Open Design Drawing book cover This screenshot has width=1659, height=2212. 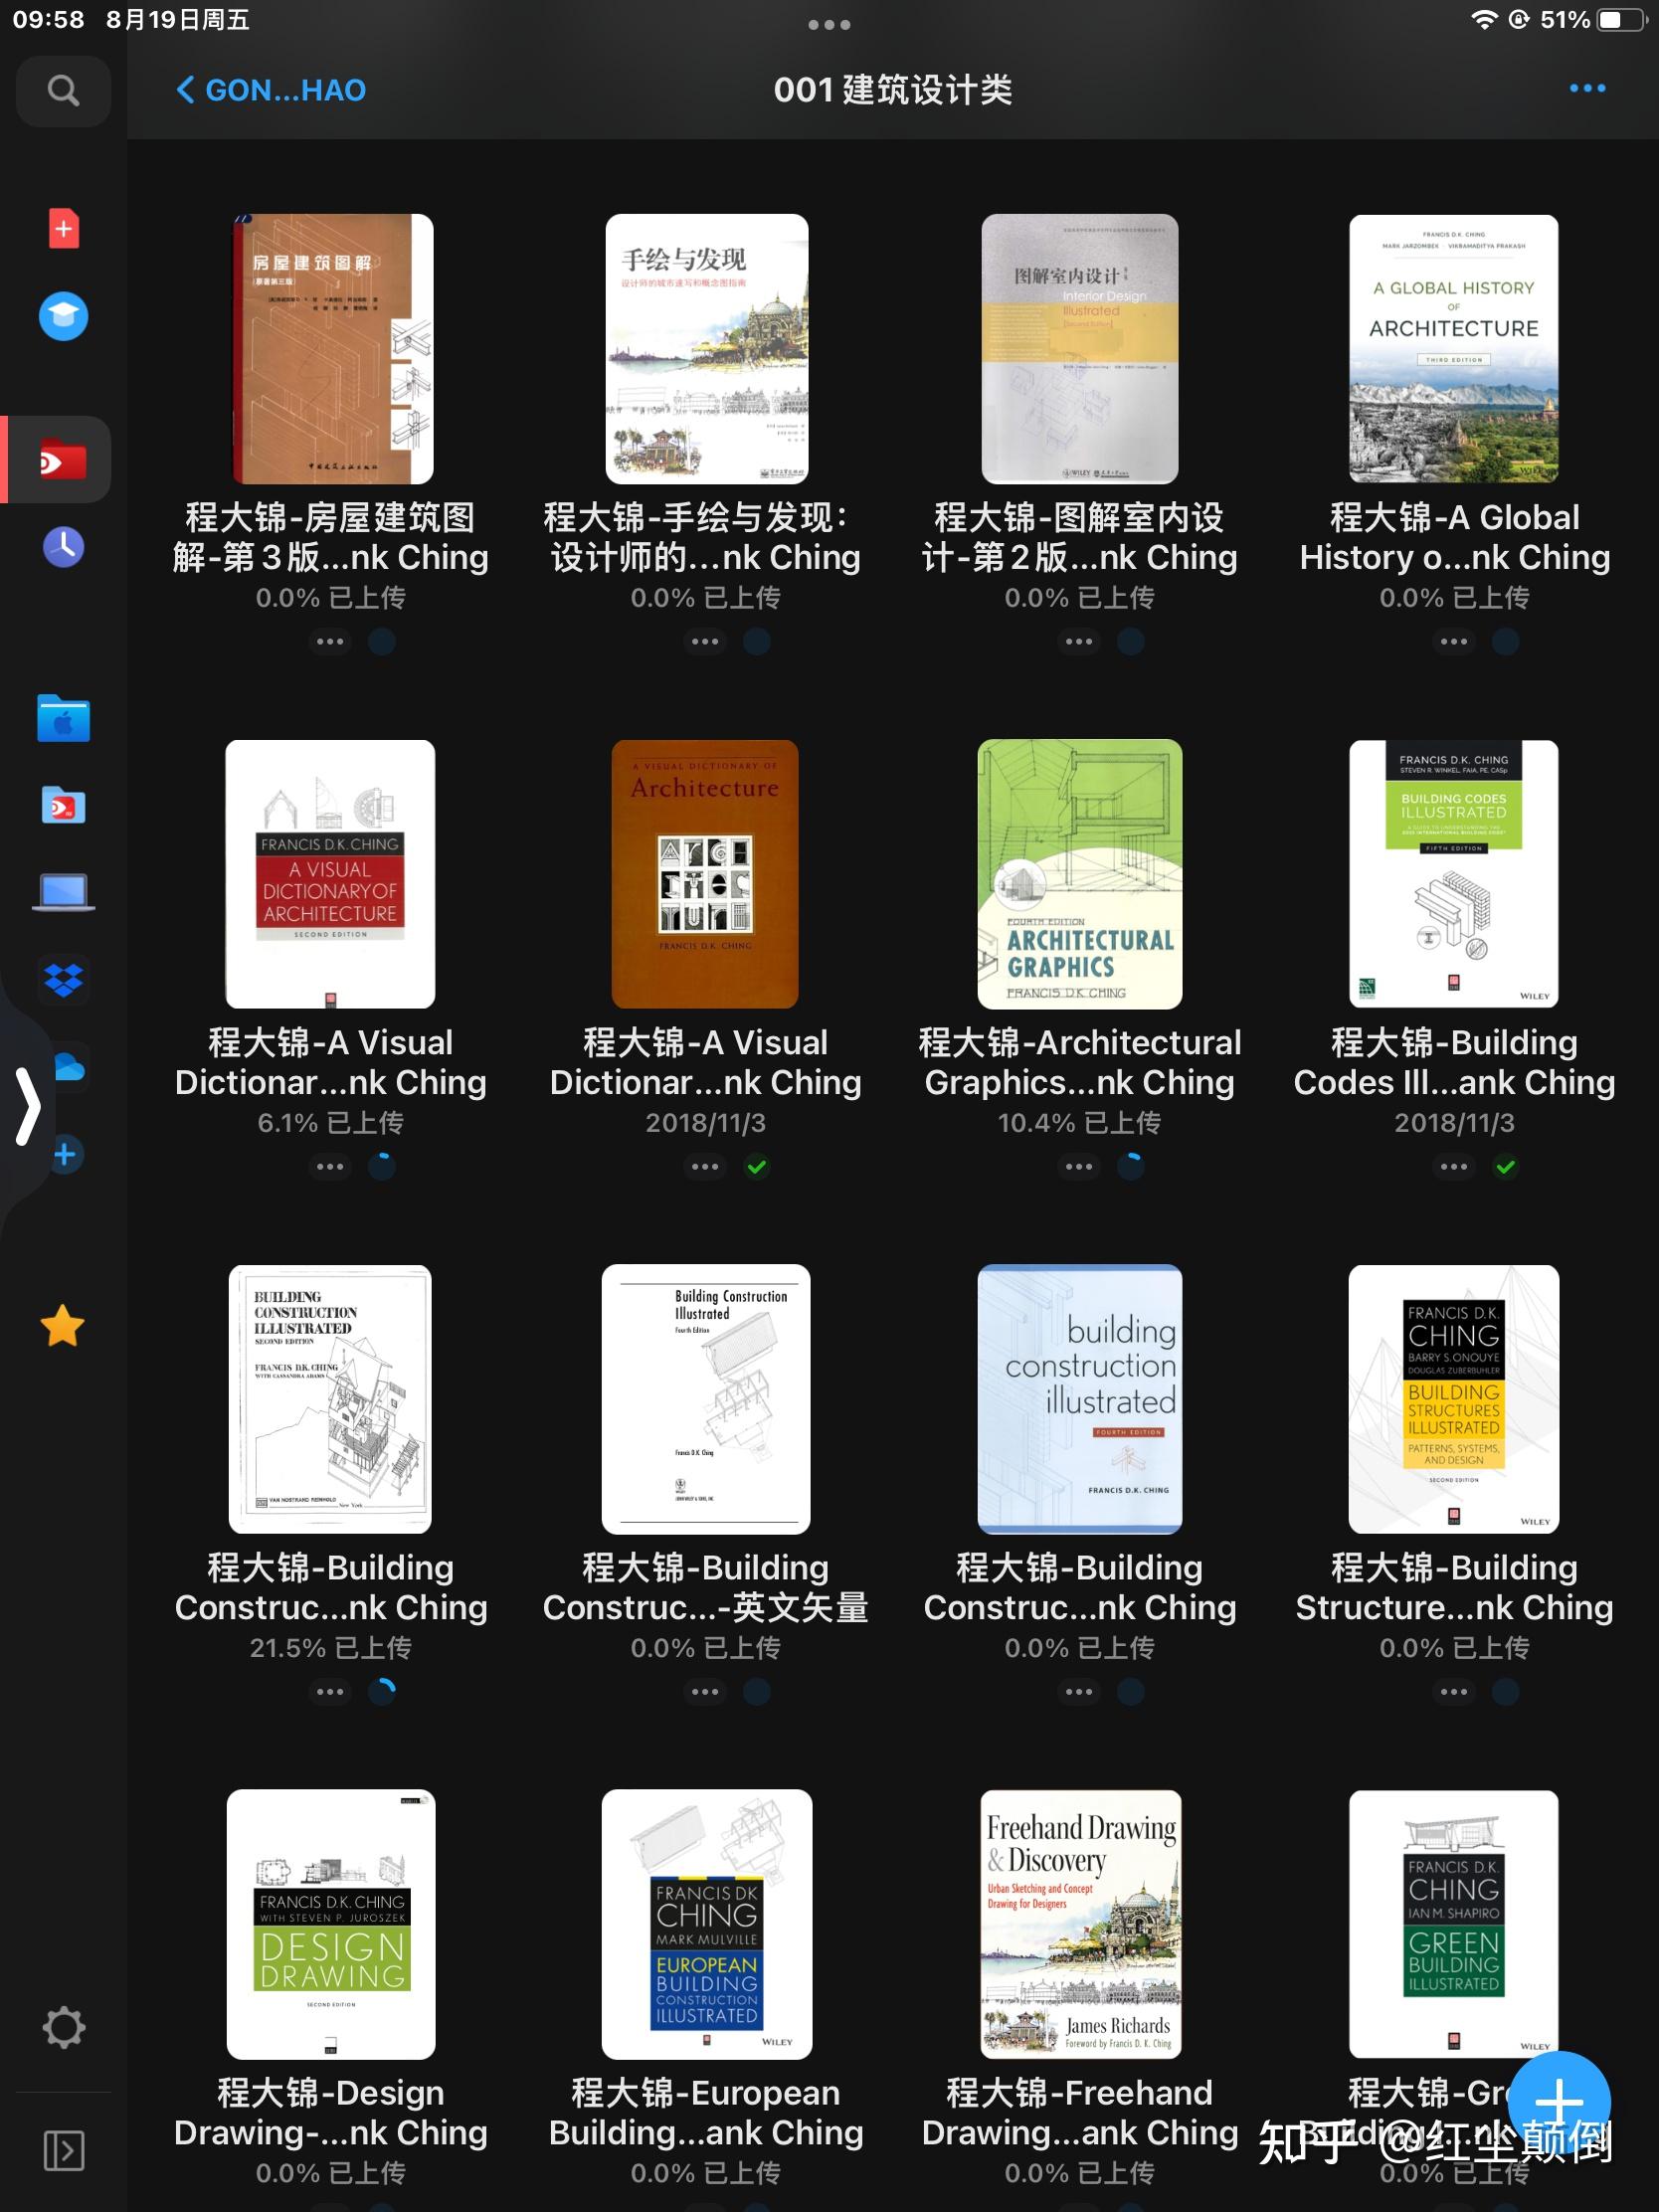[331, 1924]
